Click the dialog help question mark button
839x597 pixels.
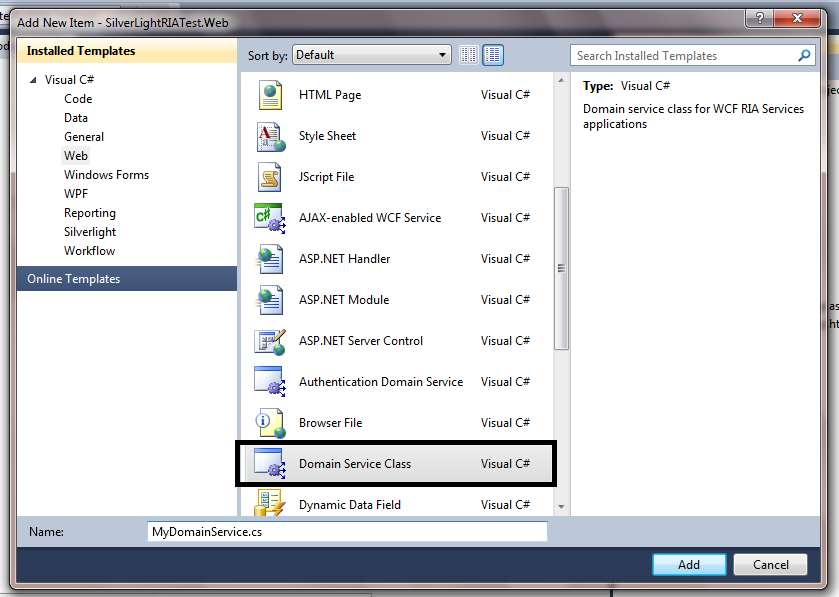coord(760,18)
